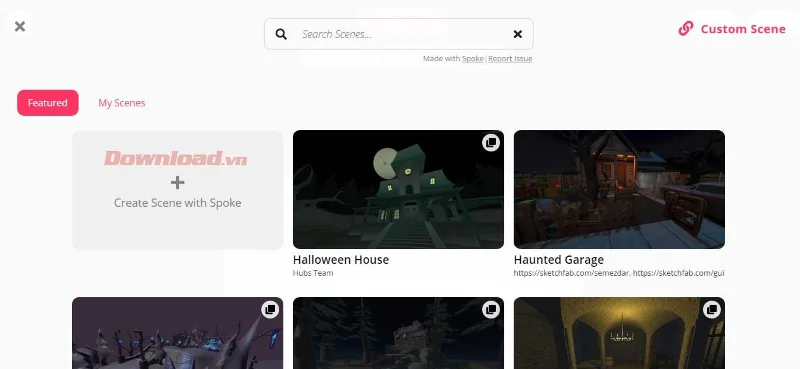
Task: Click the Hubs Team attribution text
Action: (313, 273)
